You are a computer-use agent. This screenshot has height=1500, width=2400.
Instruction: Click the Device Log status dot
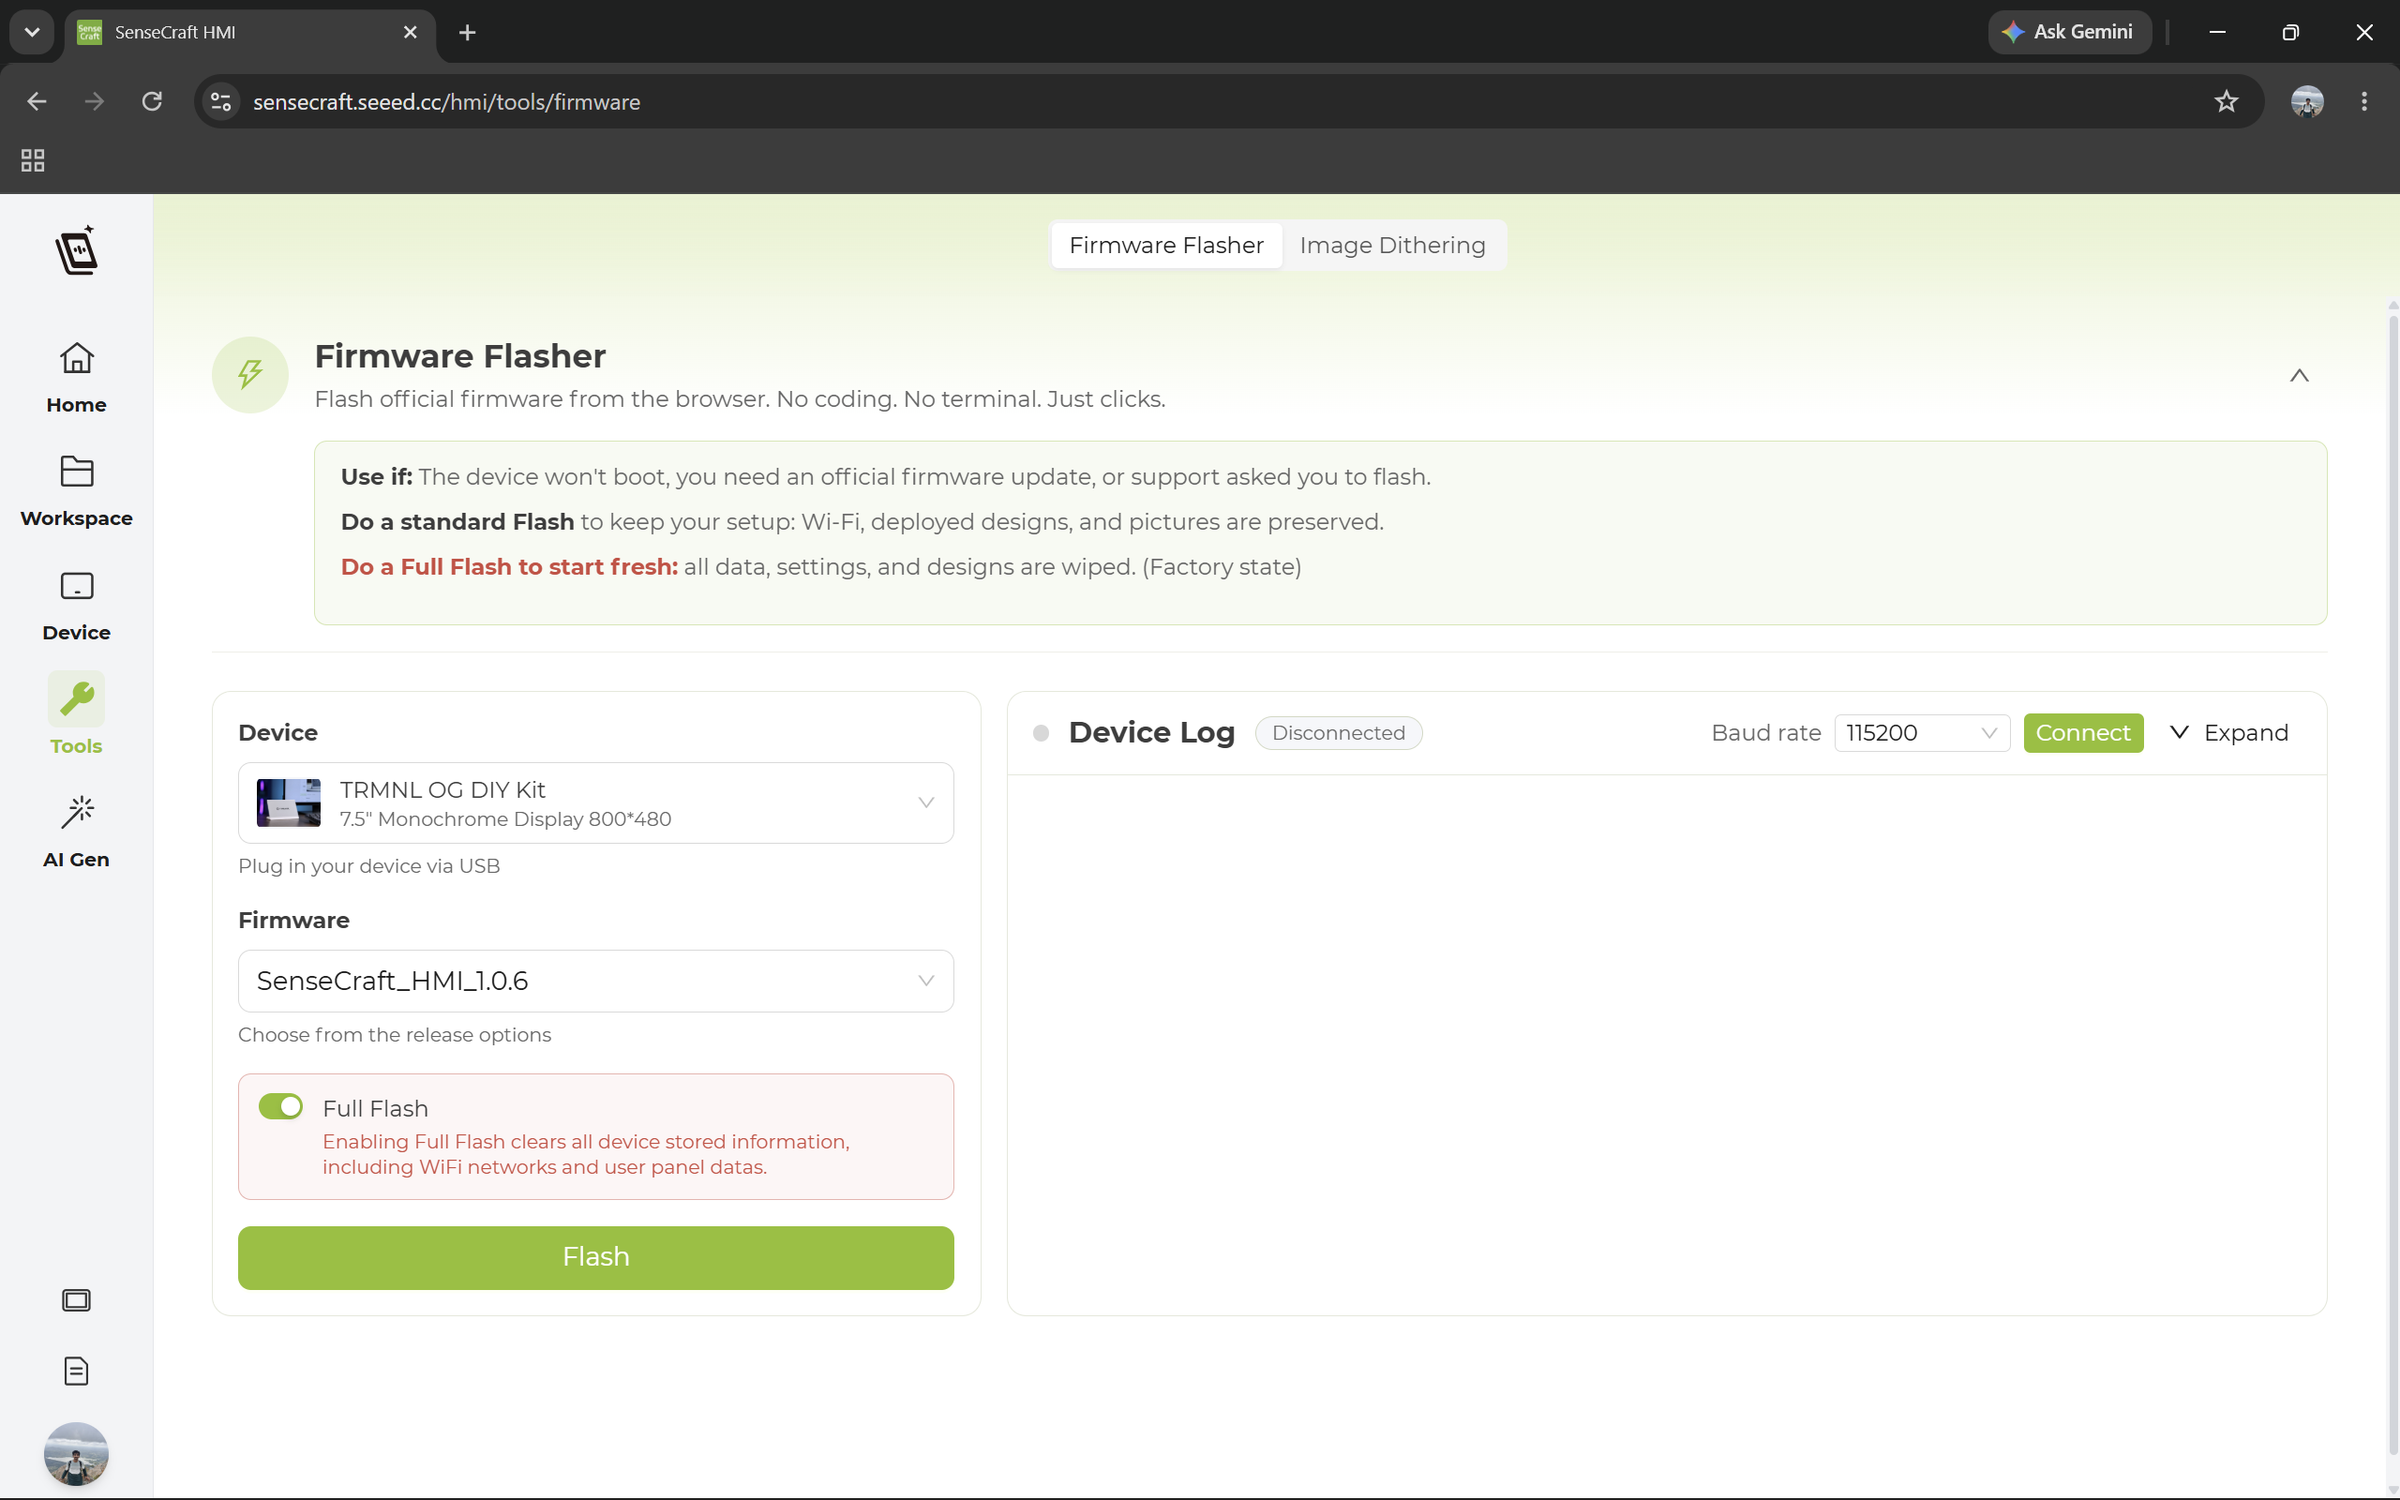pos(1041,733)
